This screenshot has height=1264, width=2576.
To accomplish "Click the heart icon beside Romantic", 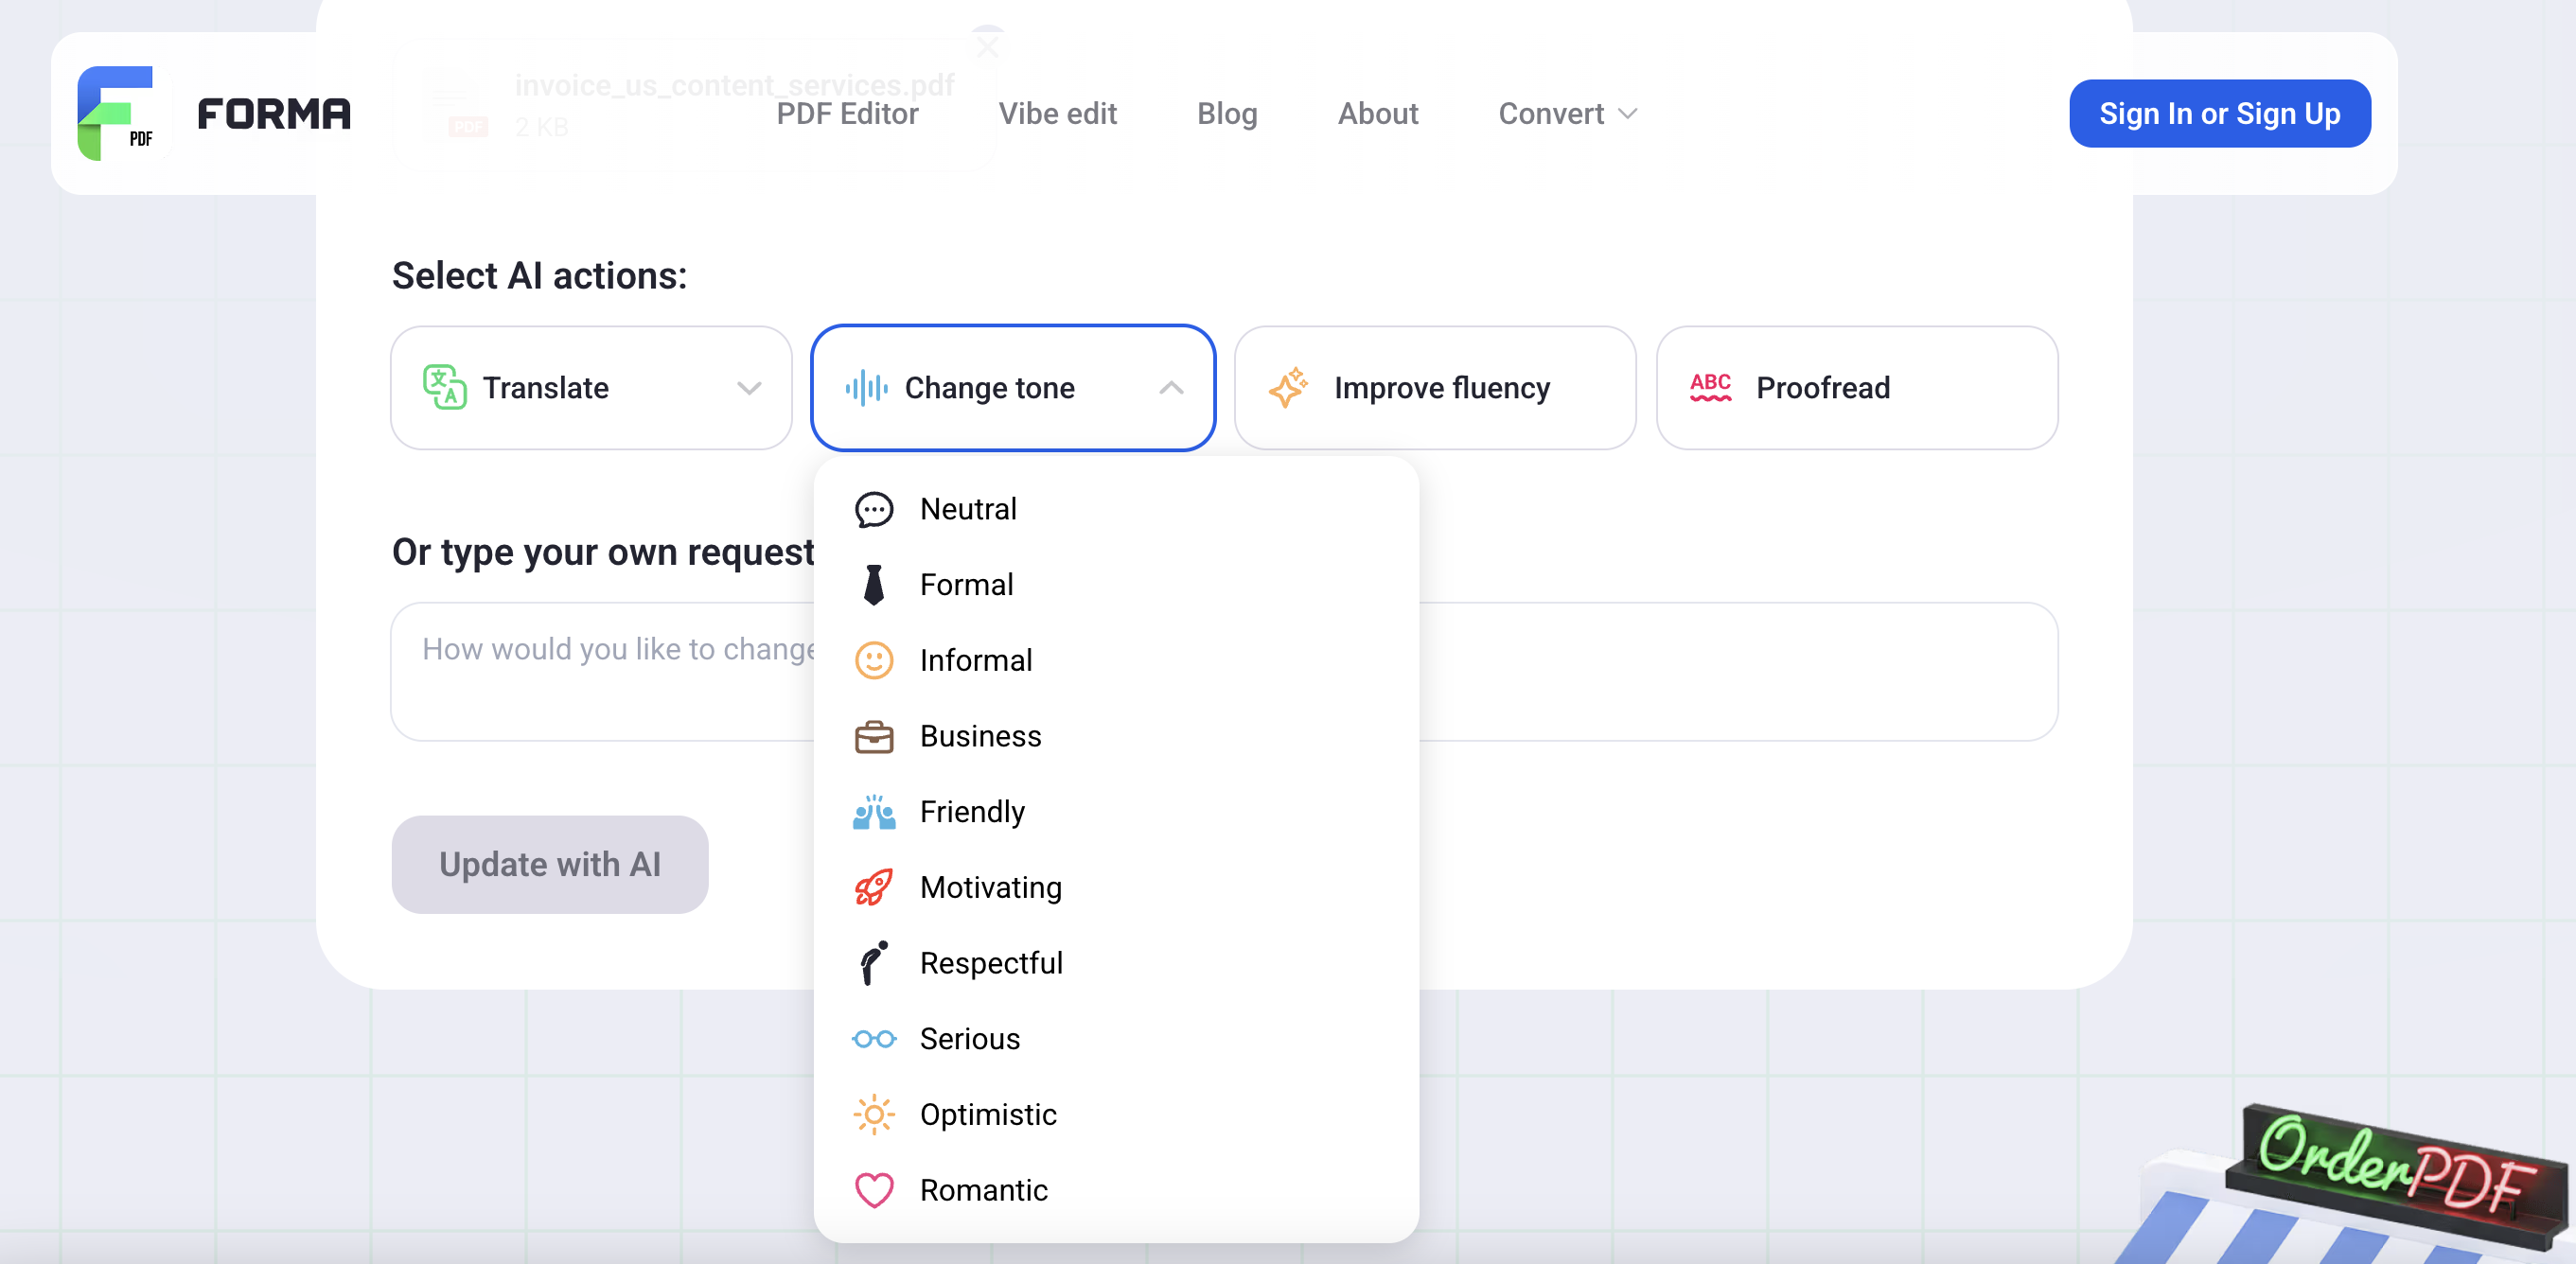I will pyautogui.click(x=873, y=1190).
